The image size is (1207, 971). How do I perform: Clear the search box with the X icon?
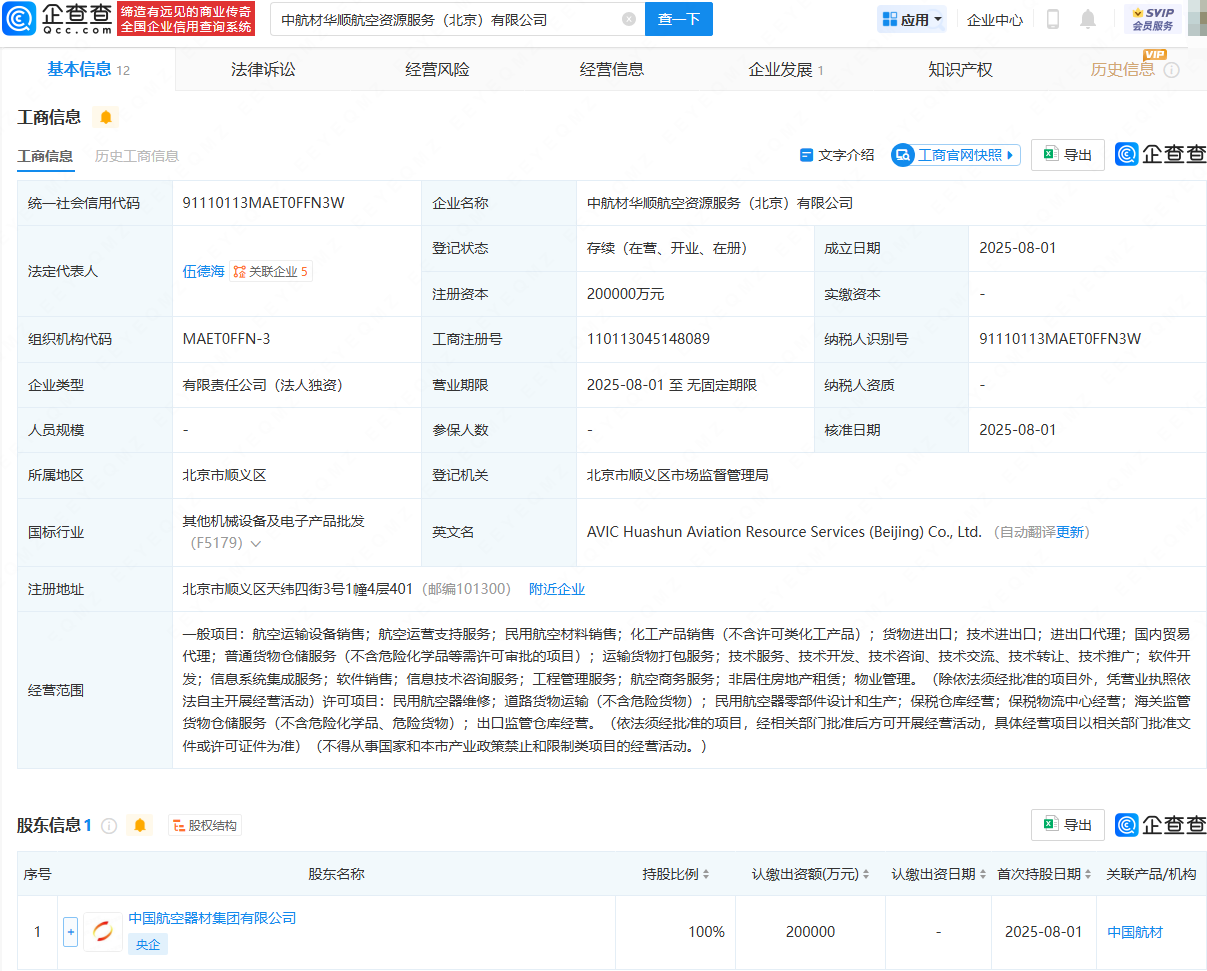click(628, 19)
